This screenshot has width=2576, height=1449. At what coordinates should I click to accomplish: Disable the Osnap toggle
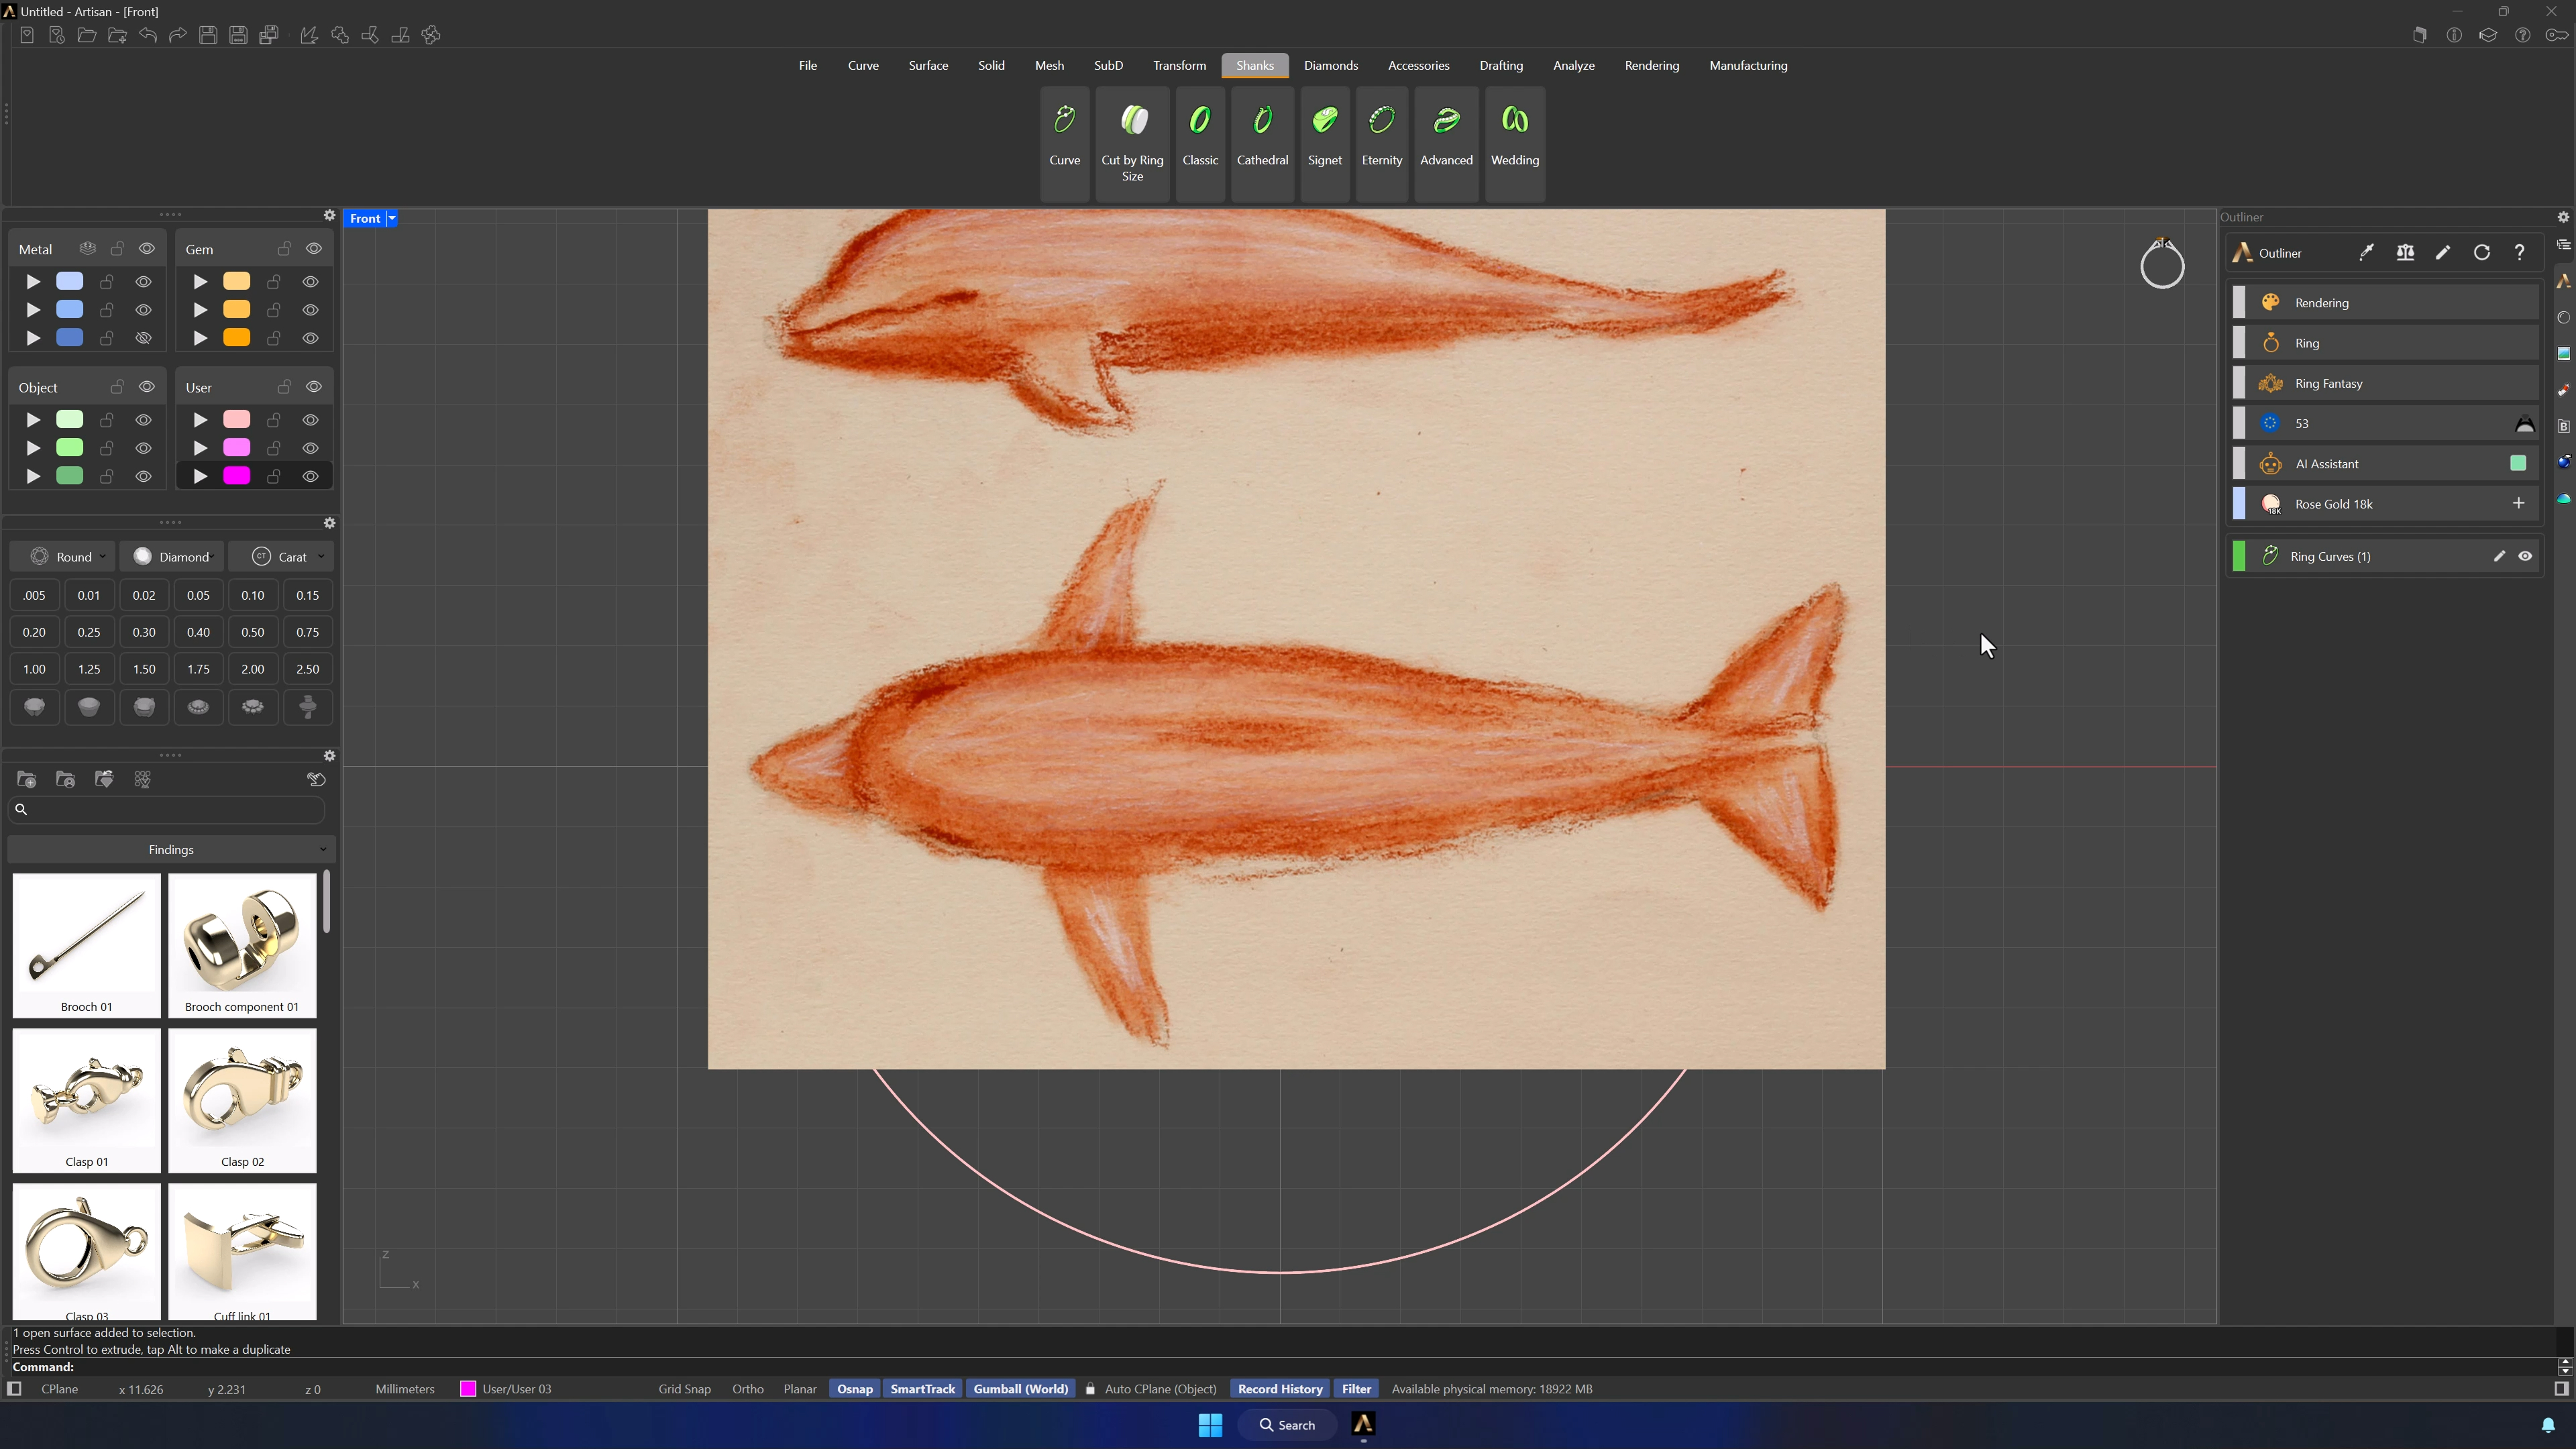[x=854, y=1389]
